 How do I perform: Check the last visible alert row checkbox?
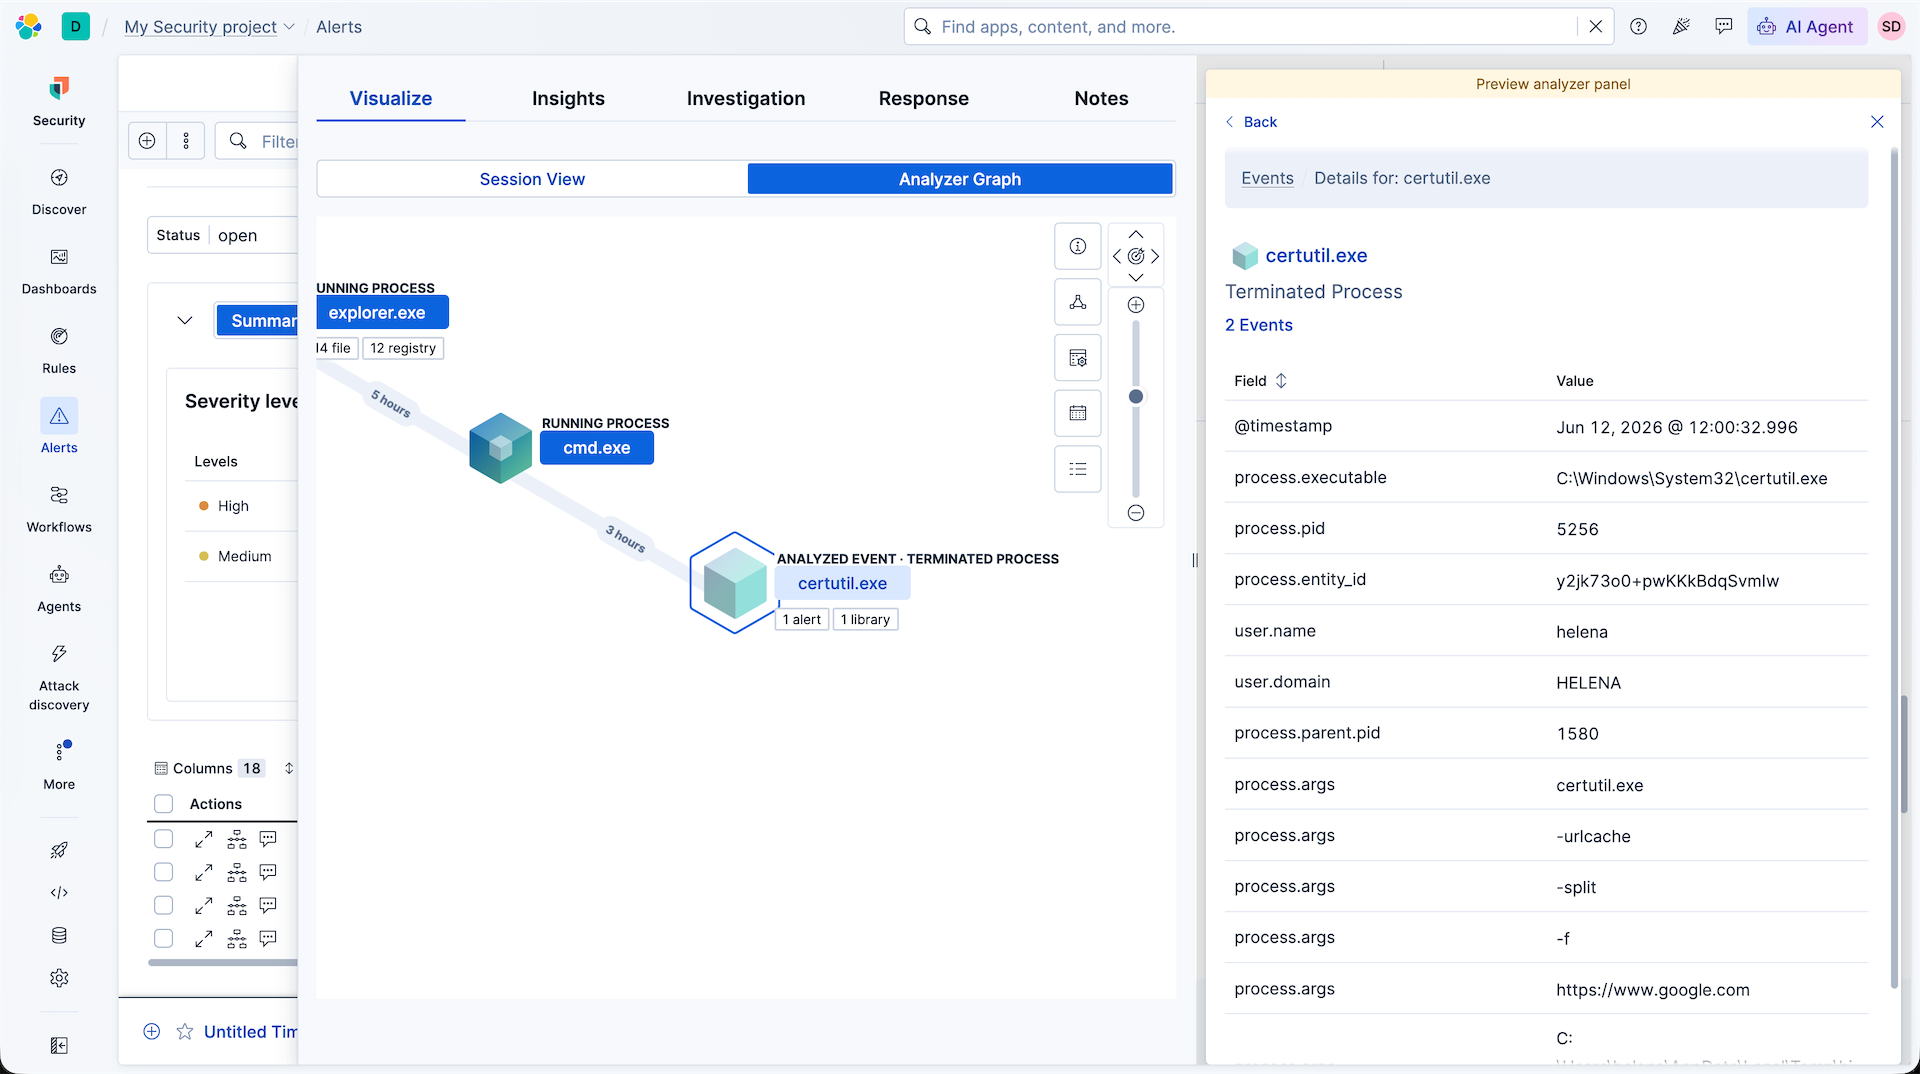point(164,938)
